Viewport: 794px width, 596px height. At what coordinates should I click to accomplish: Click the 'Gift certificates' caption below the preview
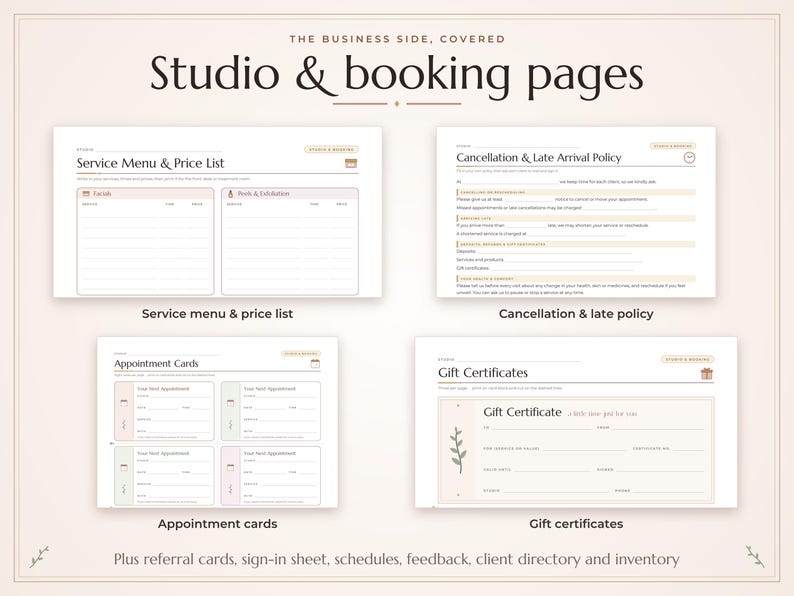576,524
